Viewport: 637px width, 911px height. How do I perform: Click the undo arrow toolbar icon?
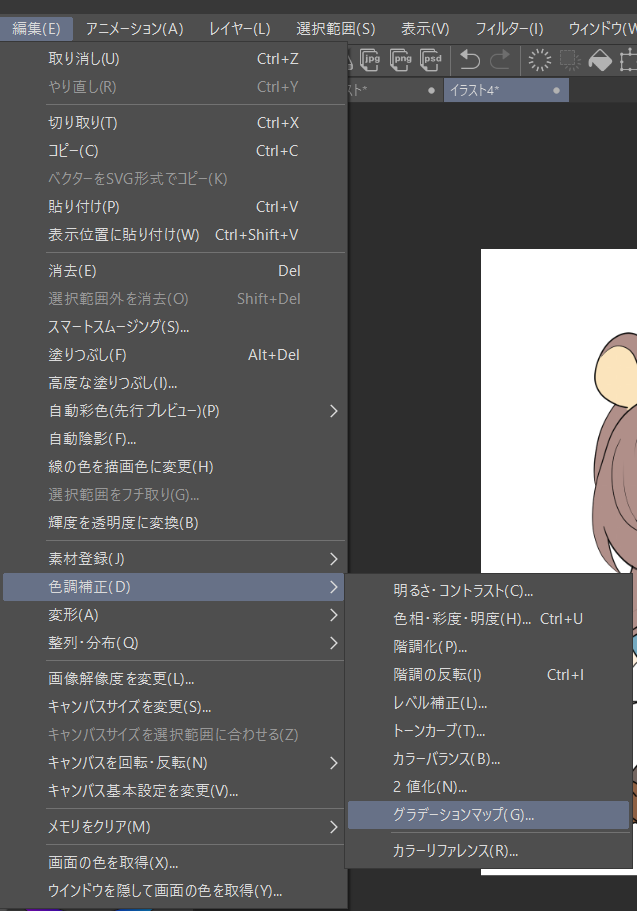pyautogui.click(x=470, y=60)
